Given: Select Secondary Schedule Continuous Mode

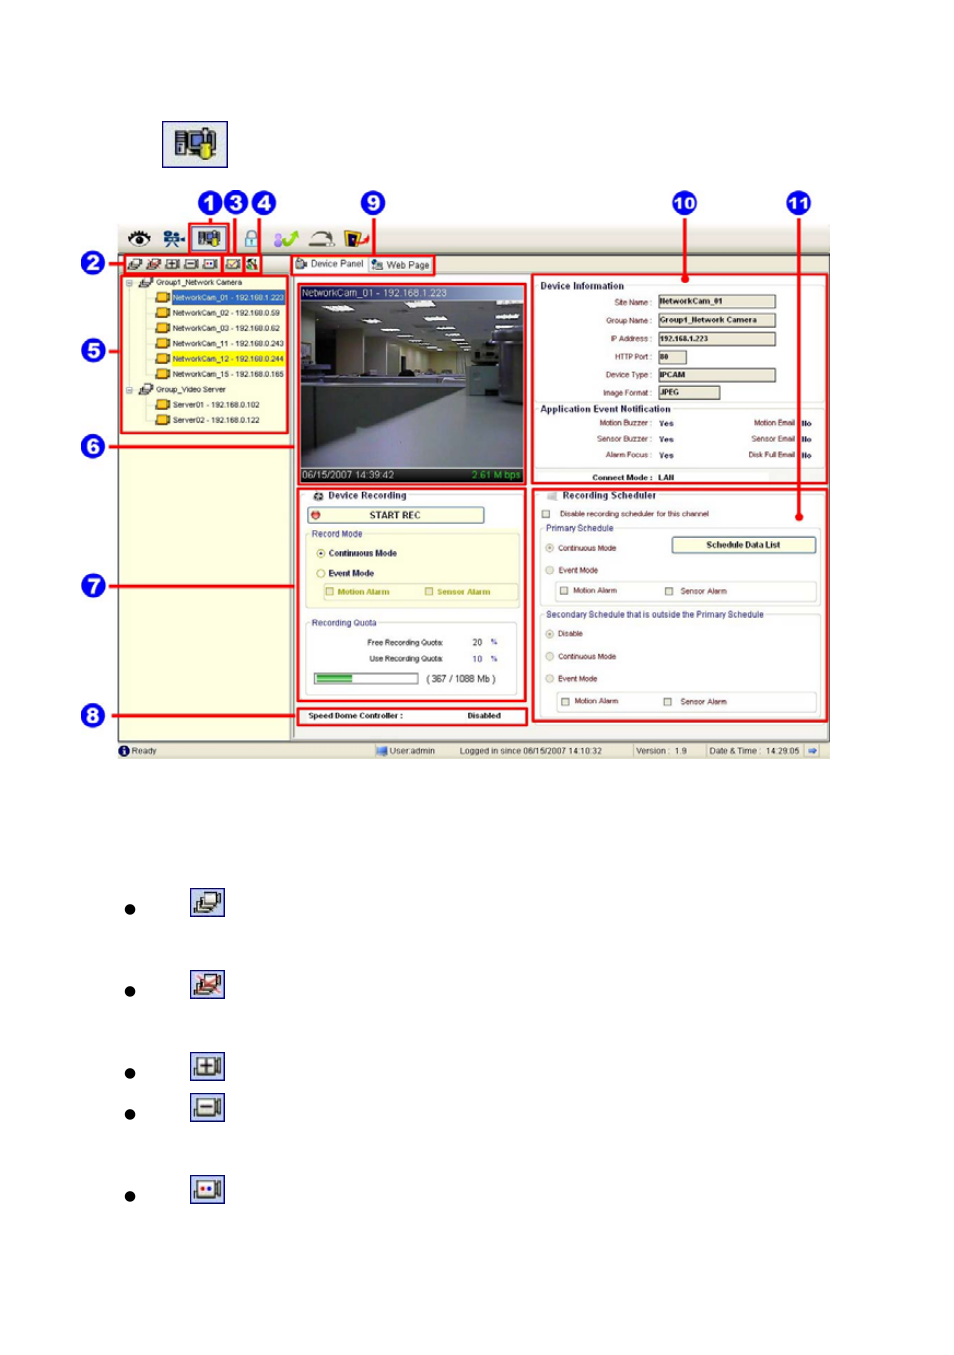Looking at the screenshot, I should 550,657.
